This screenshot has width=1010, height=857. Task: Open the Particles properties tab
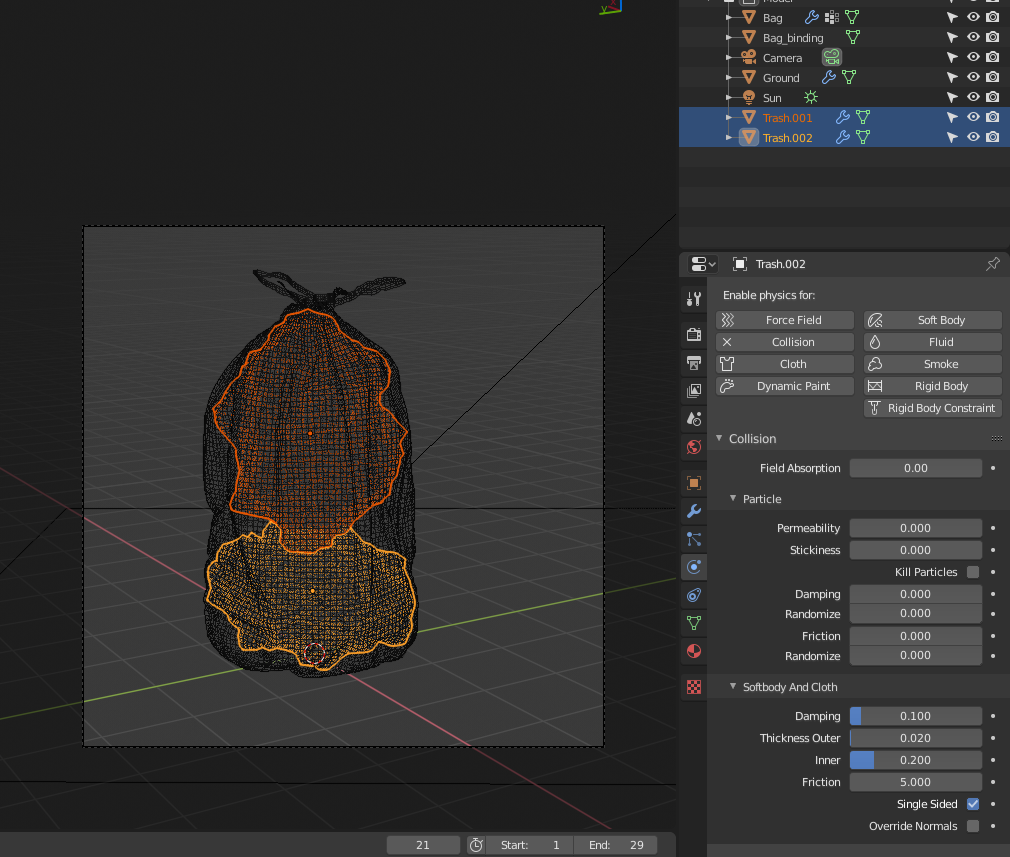click(x=694, y=539)
